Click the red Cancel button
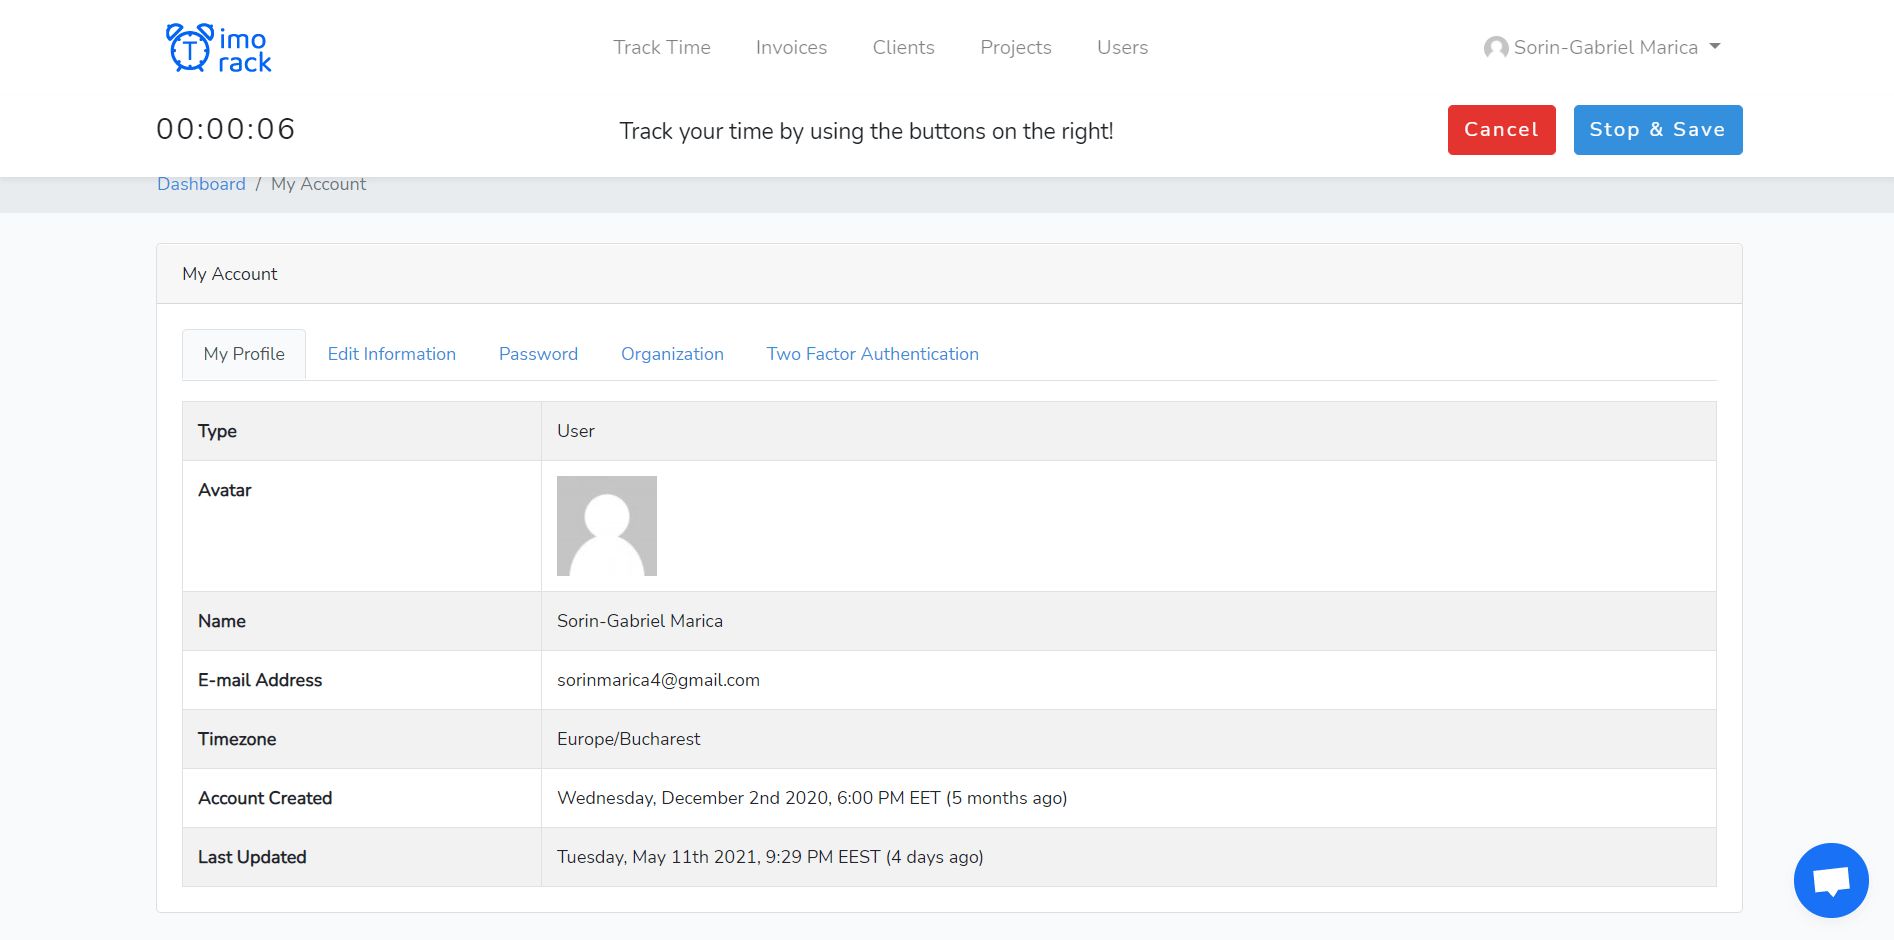 pos(1501,129)
